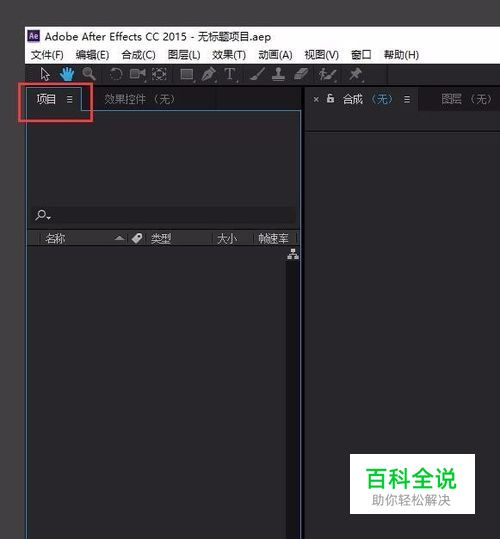Click the project panel vertical scrollbar
The image size is (500, 539).
[292, 399]
